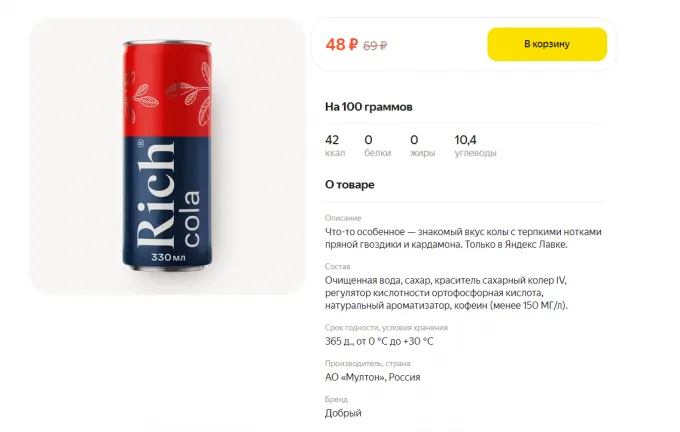Select the product description text about гвоздики
This screenshot has width=680, height=432.
point(463,238)
